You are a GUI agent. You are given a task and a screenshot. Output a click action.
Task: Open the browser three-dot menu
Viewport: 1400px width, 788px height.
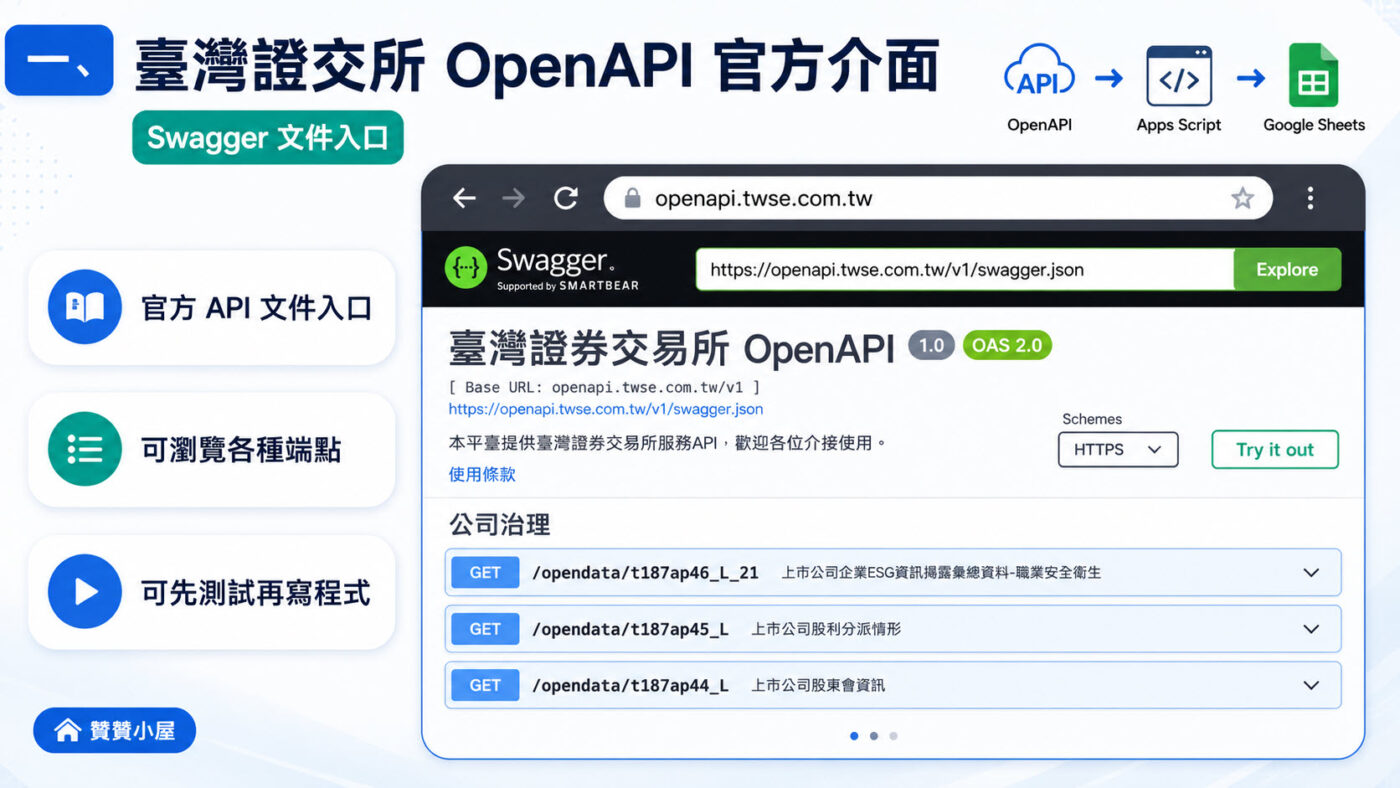1310,198
